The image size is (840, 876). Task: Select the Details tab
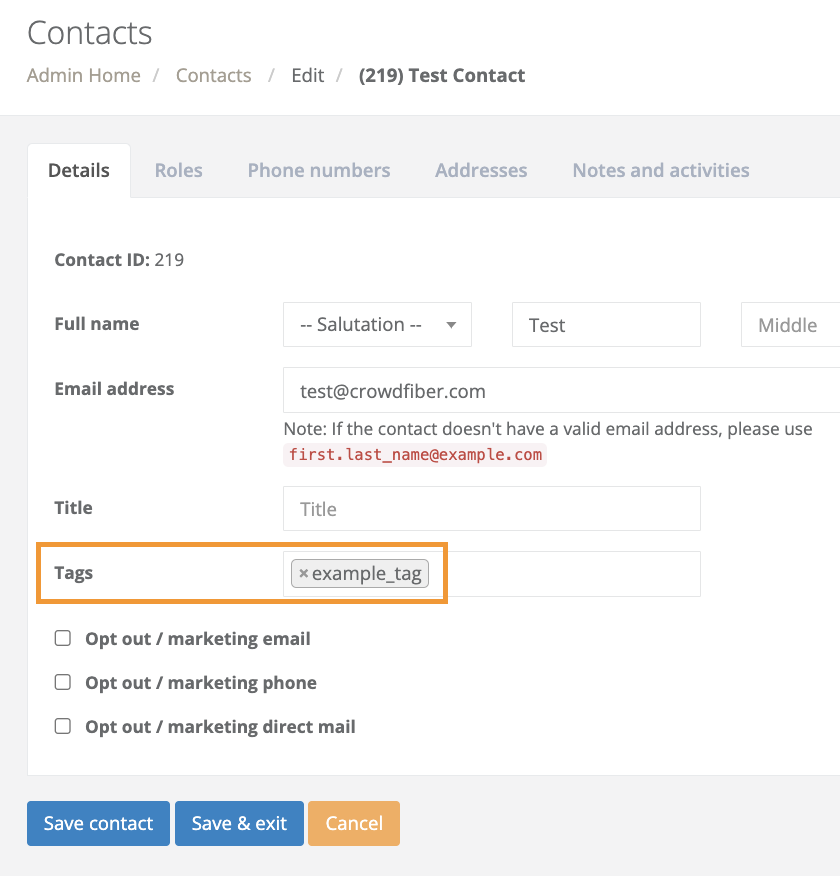coord(79,170)
